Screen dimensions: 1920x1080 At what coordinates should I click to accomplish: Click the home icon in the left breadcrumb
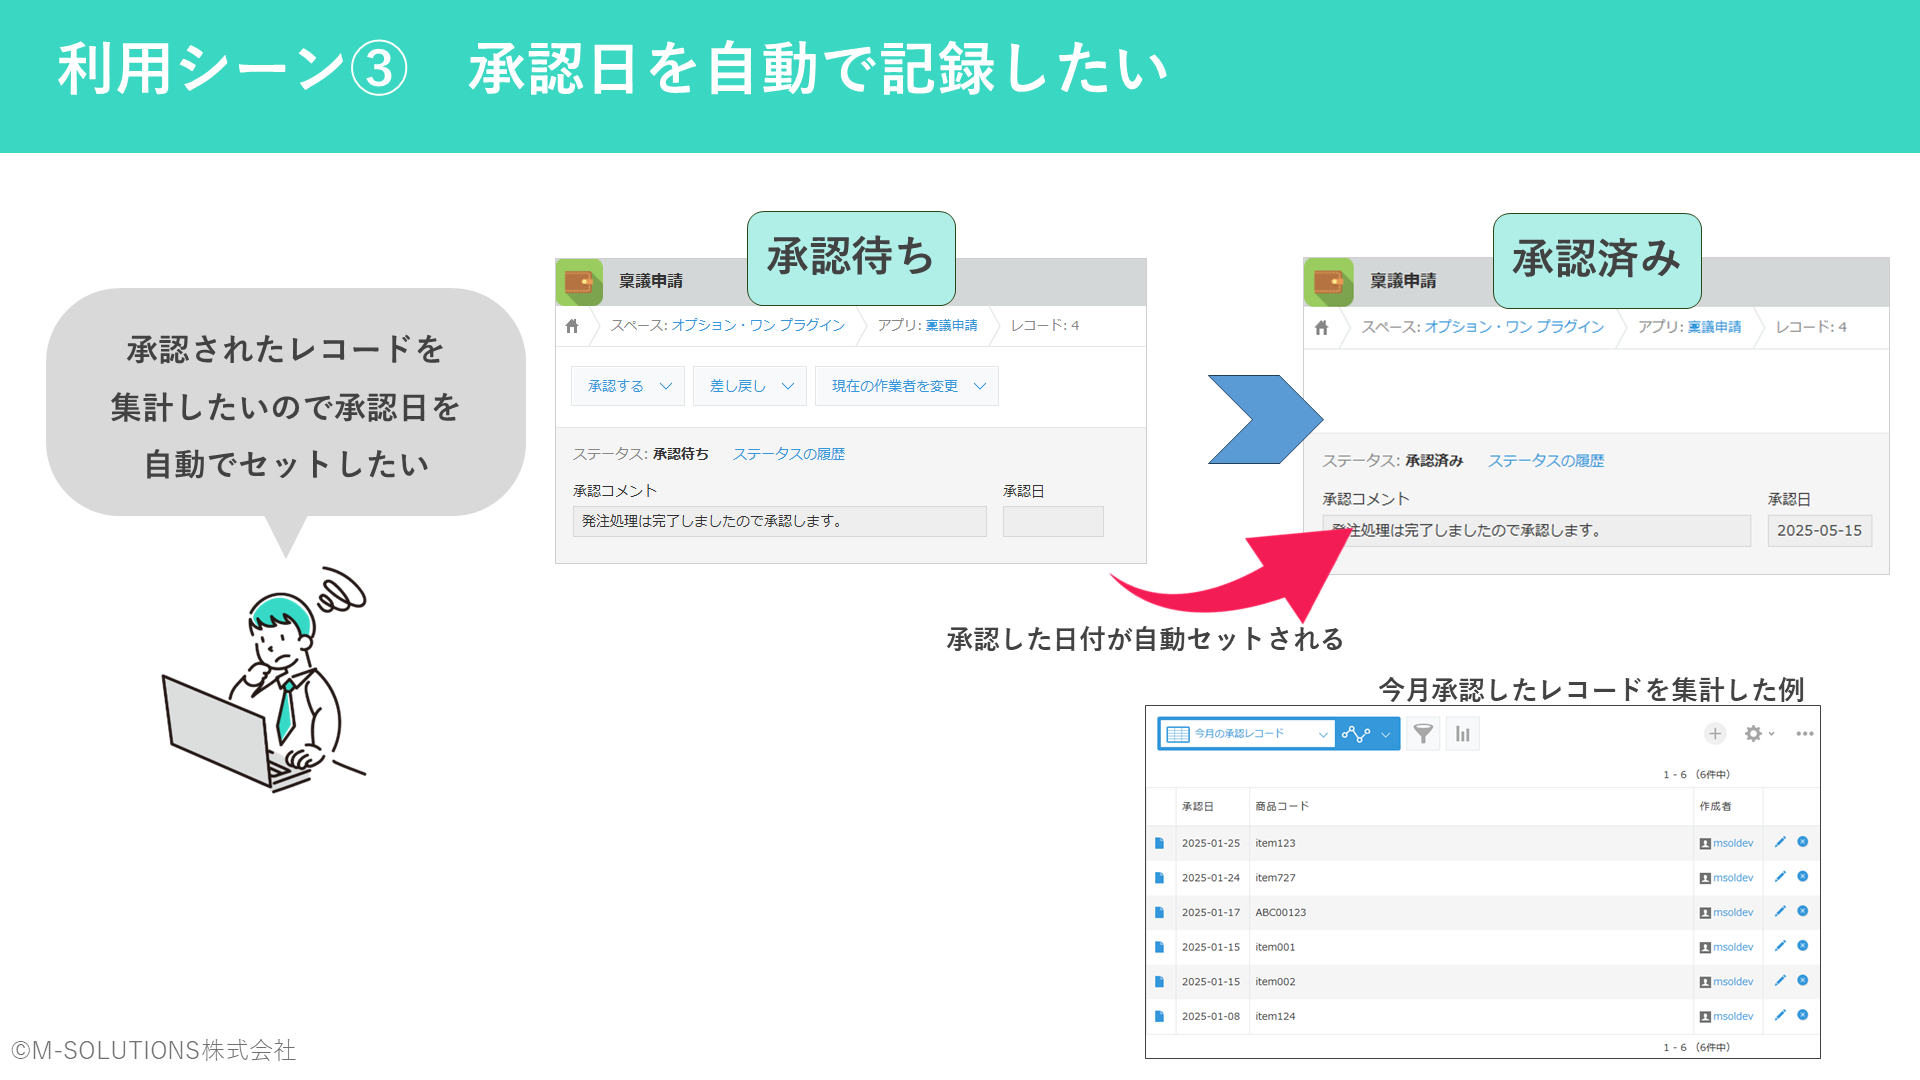point(572,326)
